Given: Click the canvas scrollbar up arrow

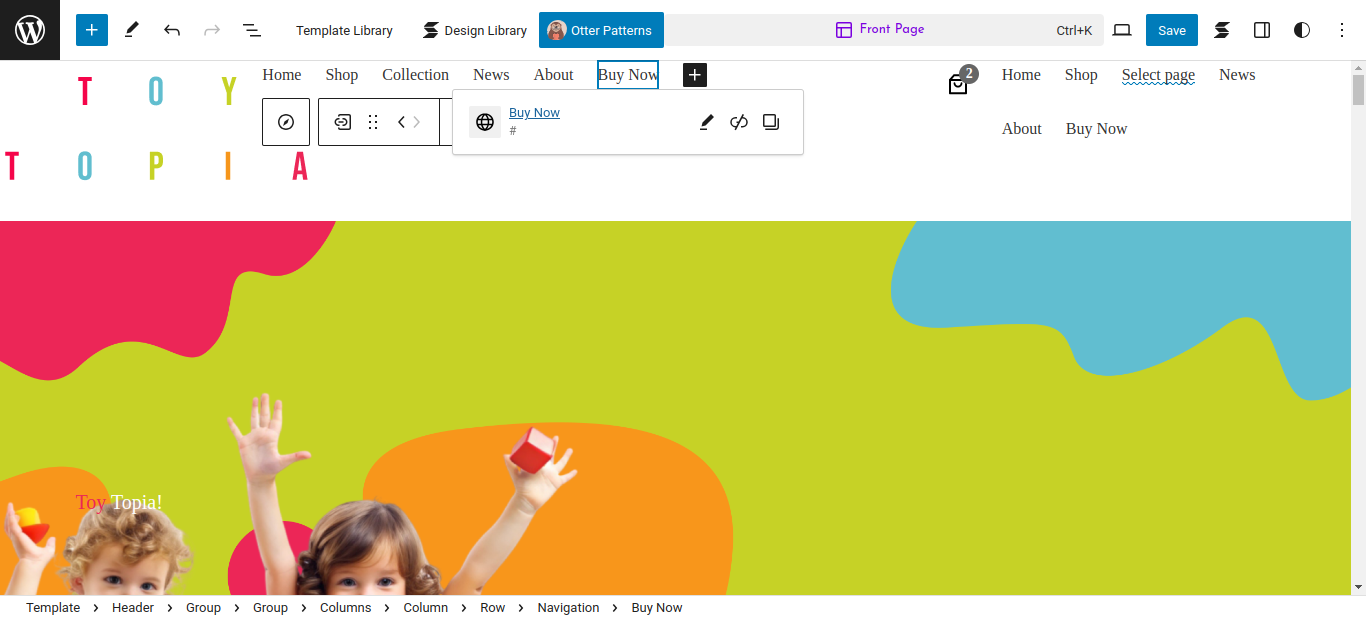Looking at the screenshot, I should [x=1358, y=68].
